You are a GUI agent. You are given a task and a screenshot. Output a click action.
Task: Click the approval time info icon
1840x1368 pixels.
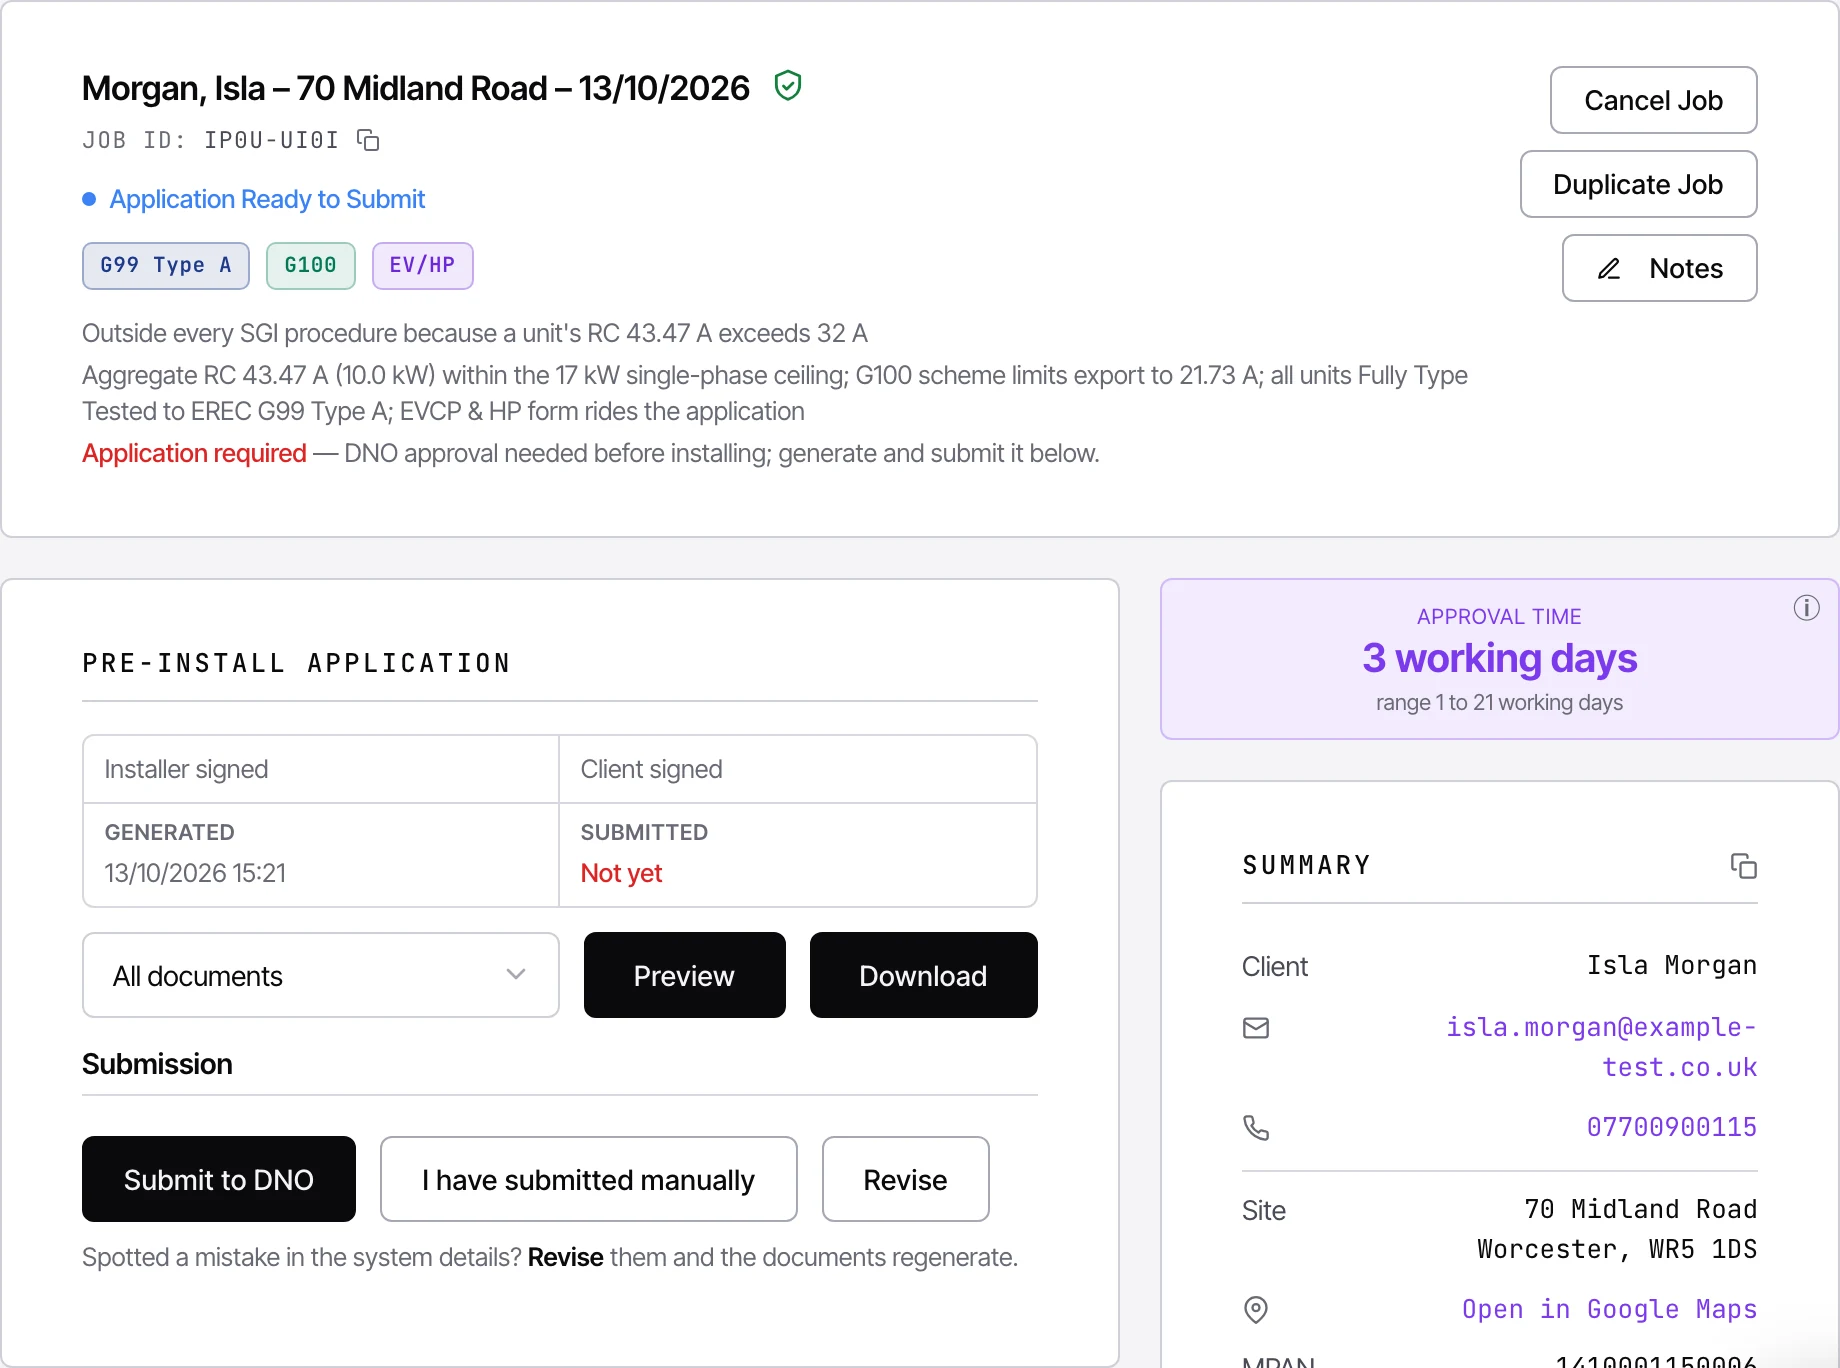[x=1806, y=608]
